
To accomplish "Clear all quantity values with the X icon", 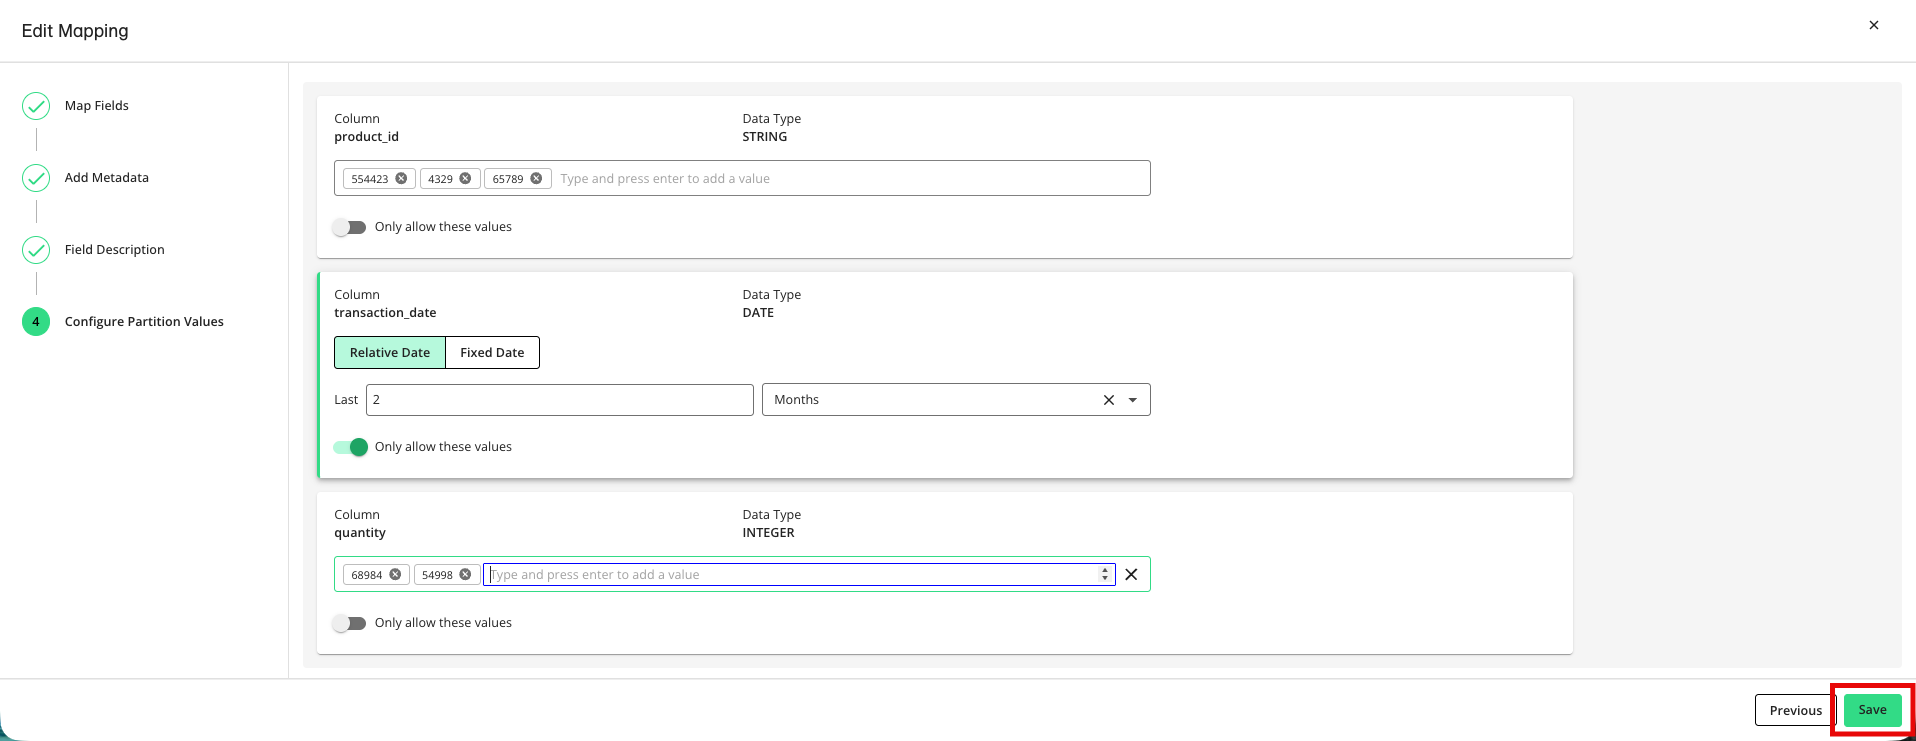I will [1131, 575].
